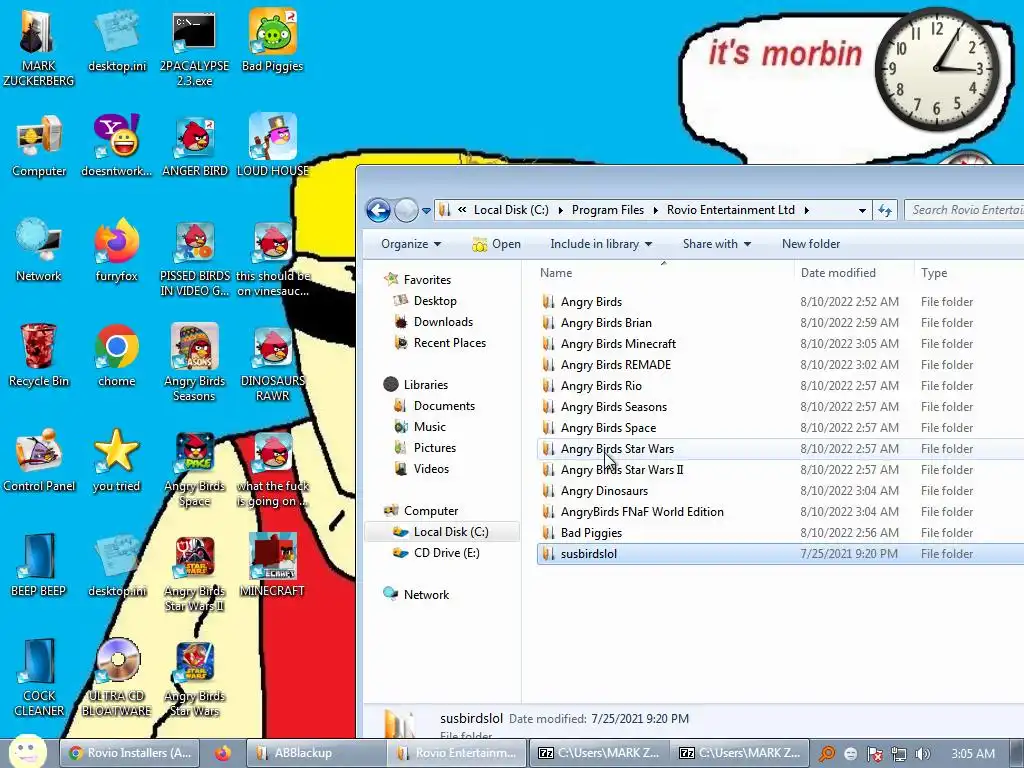The height and width of the screenshot is (768, 1024).
Task: Open the Share with dropdown
Action: pos(716,244)
